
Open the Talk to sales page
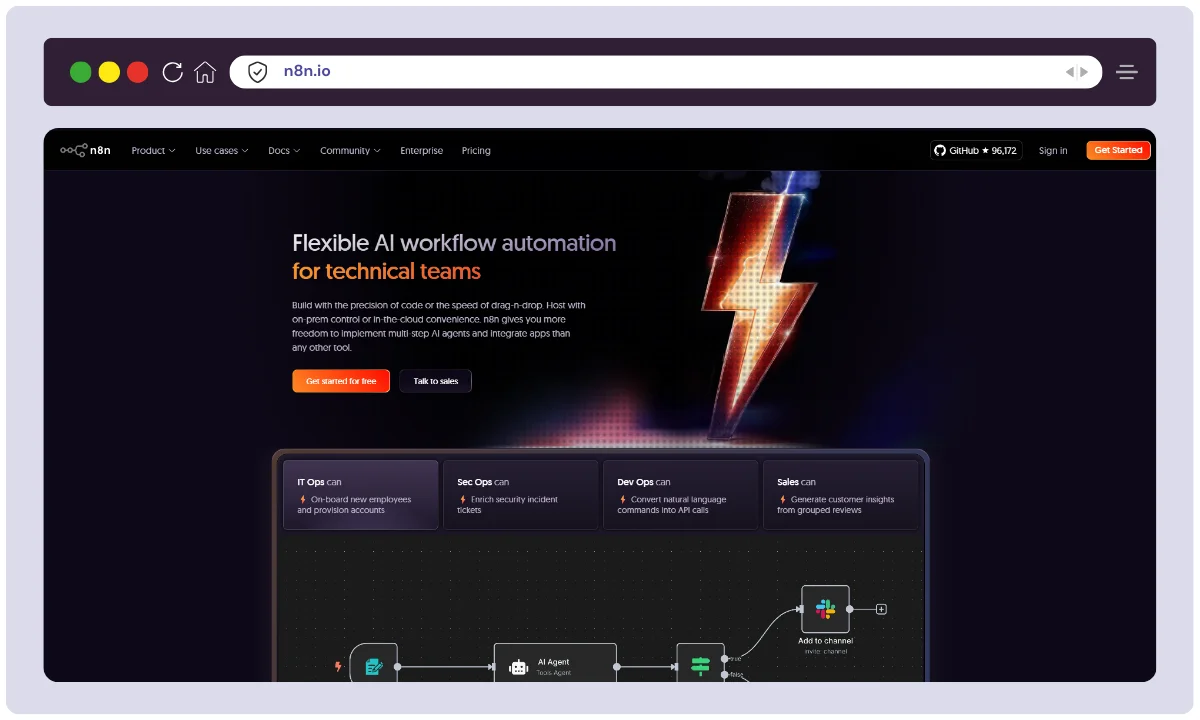tap(435, 381)
